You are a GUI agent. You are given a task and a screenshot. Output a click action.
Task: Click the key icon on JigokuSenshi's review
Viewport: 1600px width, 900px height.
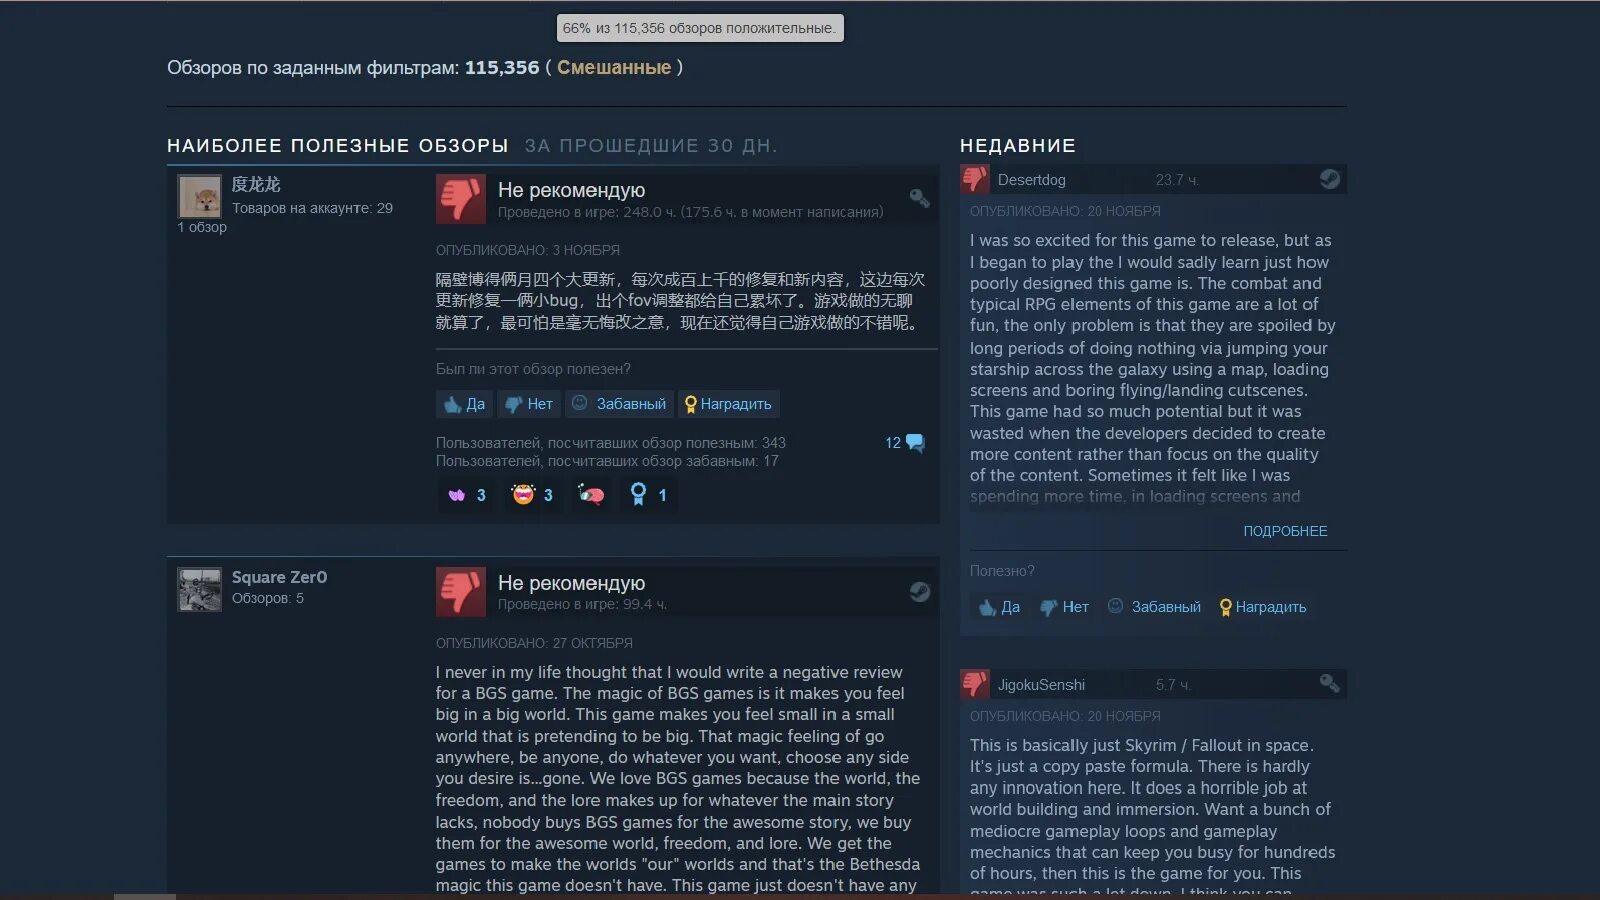(x=1329, y=683)
